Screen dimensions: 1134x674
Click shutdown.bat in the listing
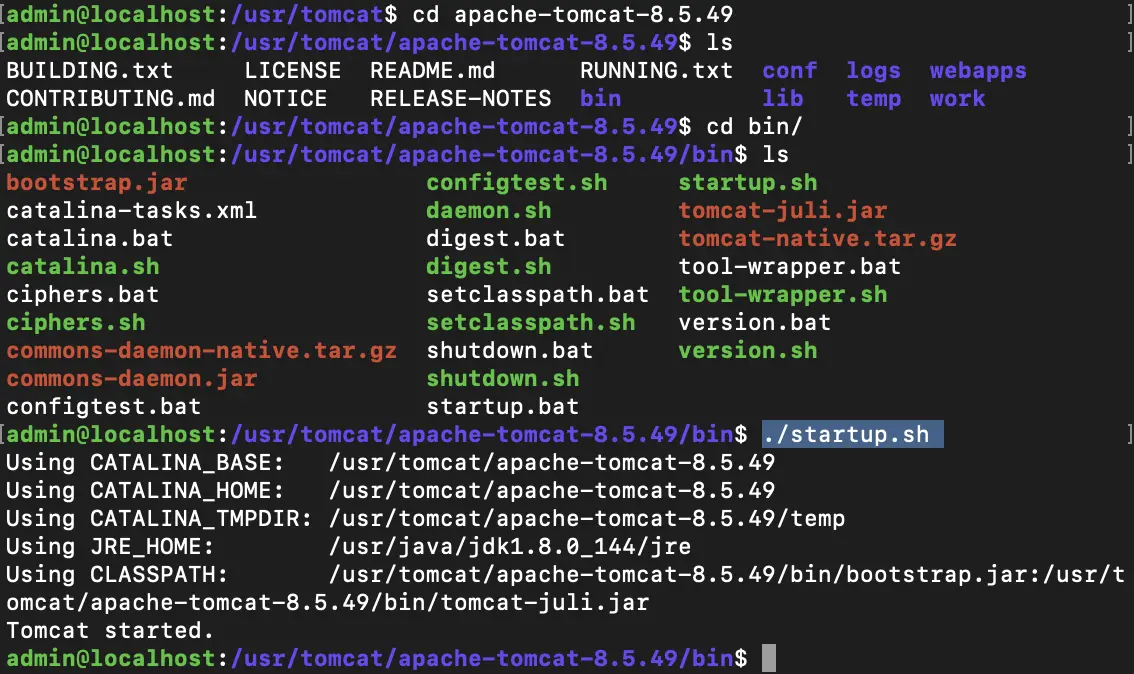pos(510,351)
